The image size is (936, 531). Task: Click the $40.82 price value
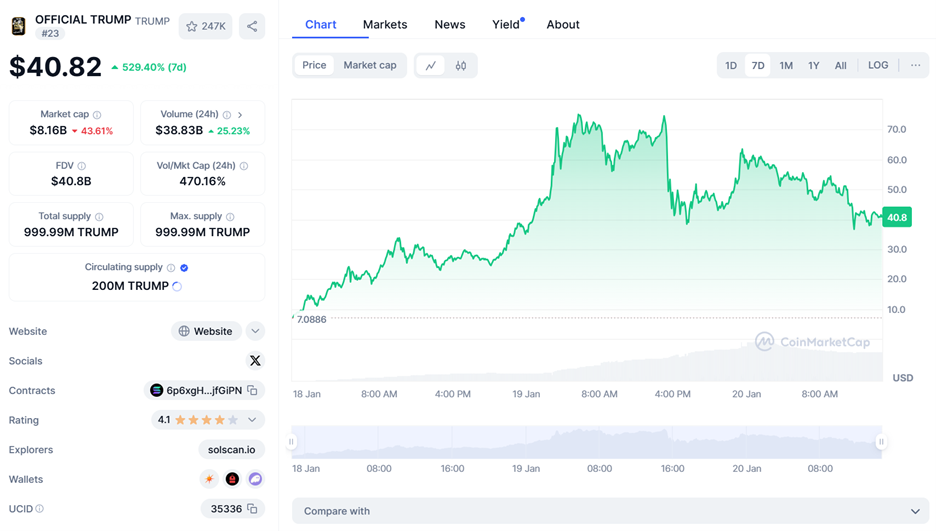55,66
